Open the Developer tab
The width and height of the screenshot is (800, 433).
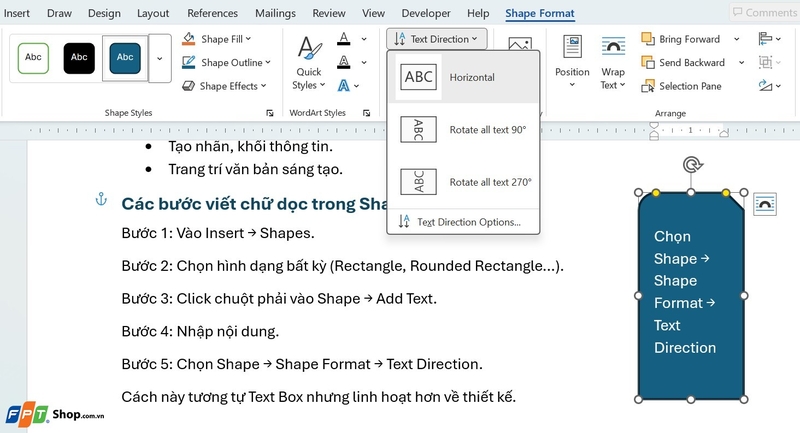426,13
